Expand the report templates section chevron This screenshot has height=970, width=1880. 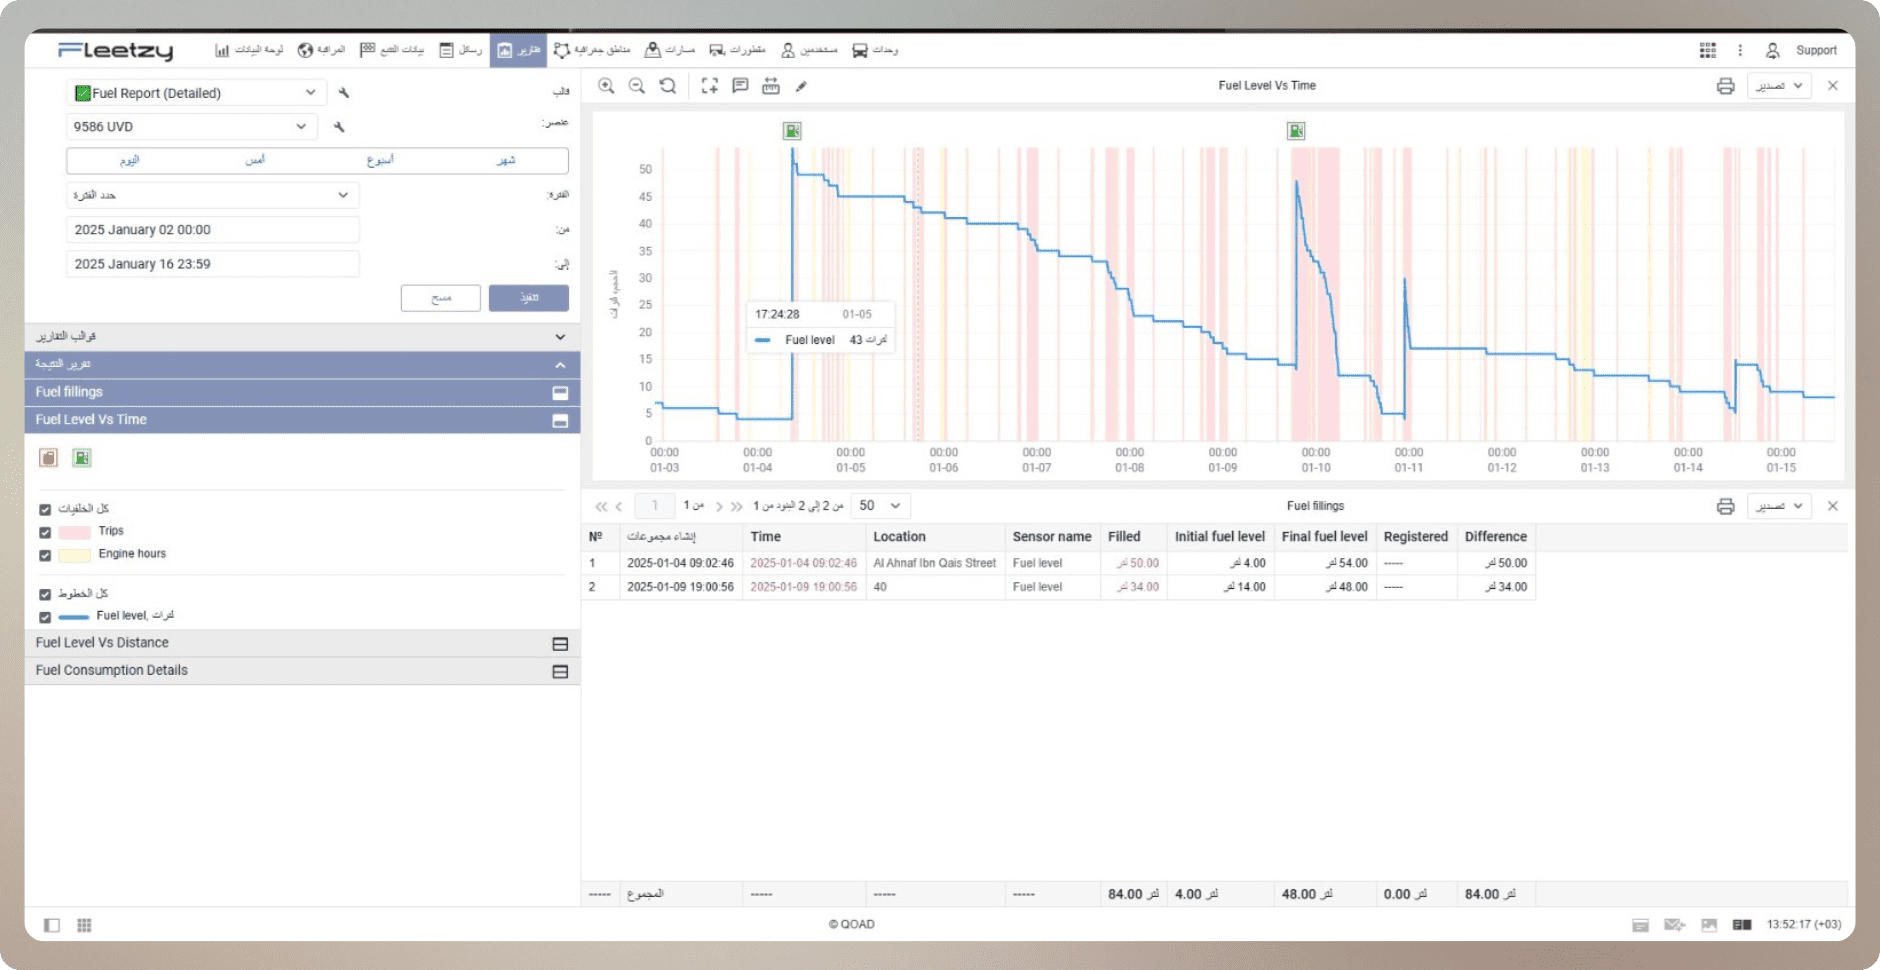tap(560, 337)
